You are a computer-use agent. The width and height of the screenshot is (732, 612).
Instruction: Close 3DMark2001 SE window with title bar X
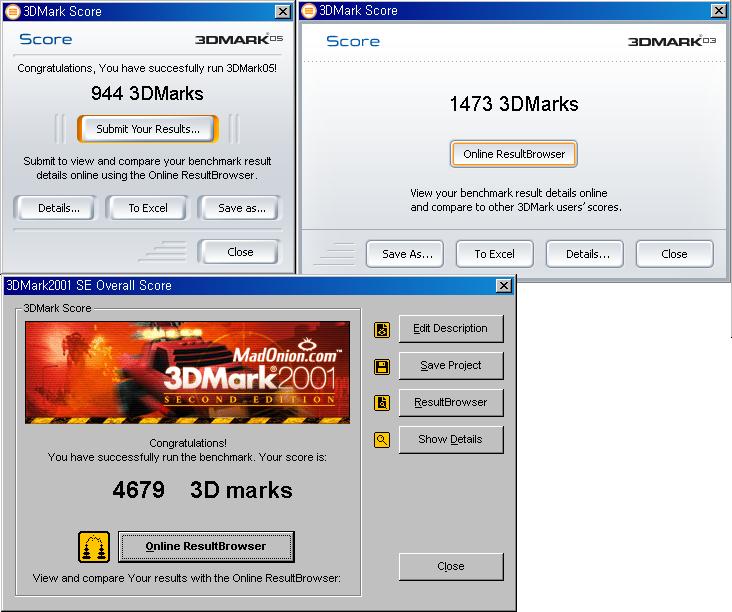coord(504,285)
